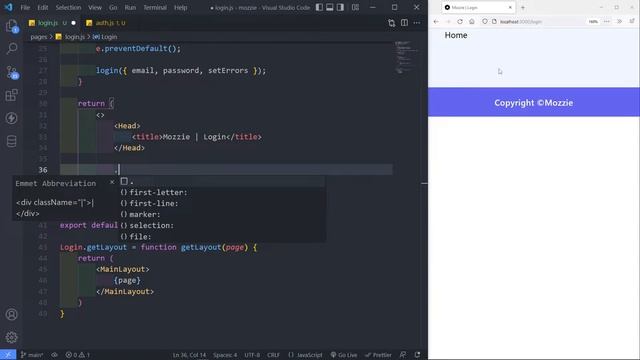The height and width of the screenshot is (360, 640).
Task: Click UTF-8 encoding status entry
Action: coord(252,355)
